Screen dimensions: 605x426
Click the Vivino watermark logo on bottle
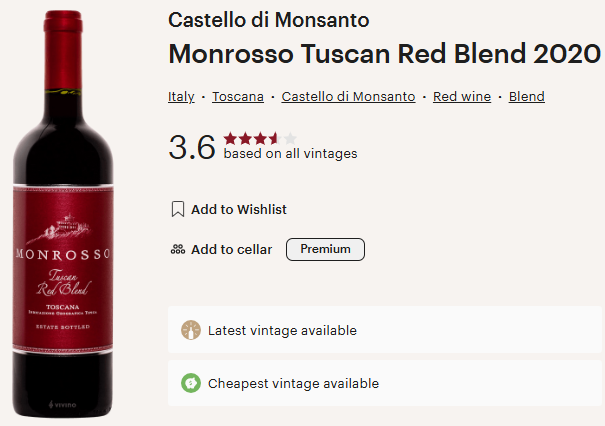tap(62, 404)
